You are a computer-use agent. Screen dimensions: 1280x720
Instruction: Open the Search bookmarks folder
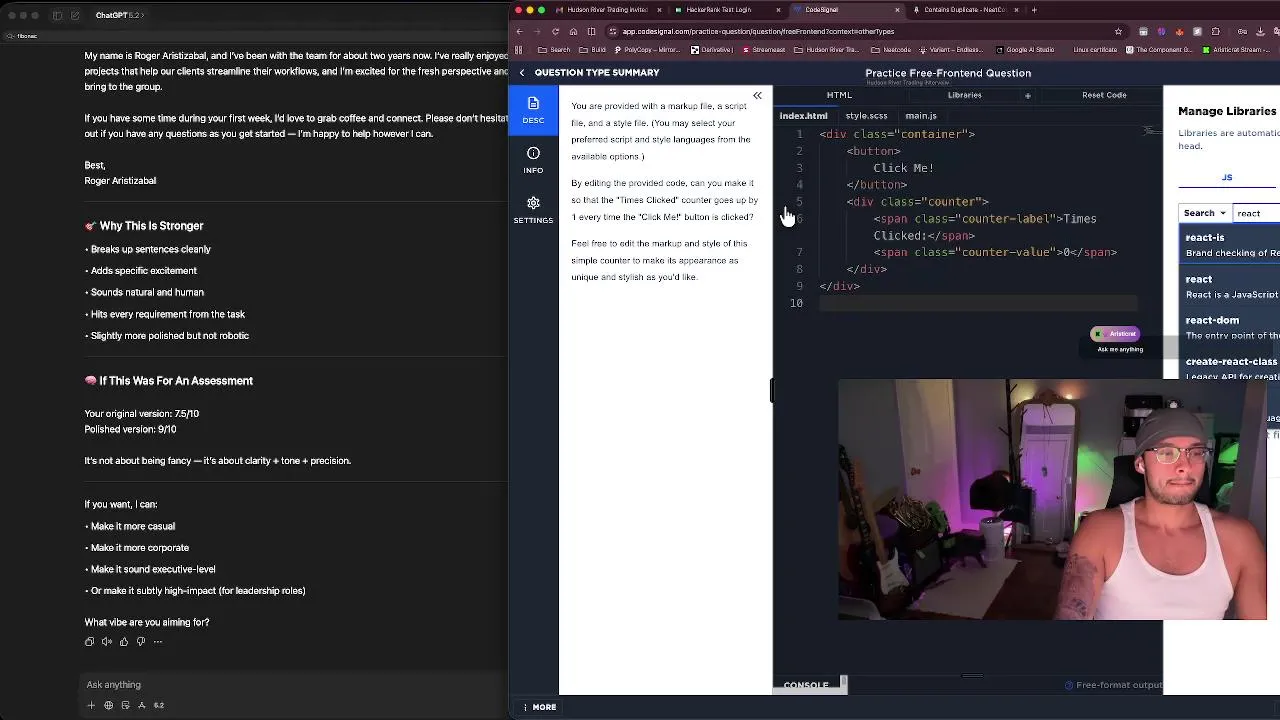click(554, 49)
